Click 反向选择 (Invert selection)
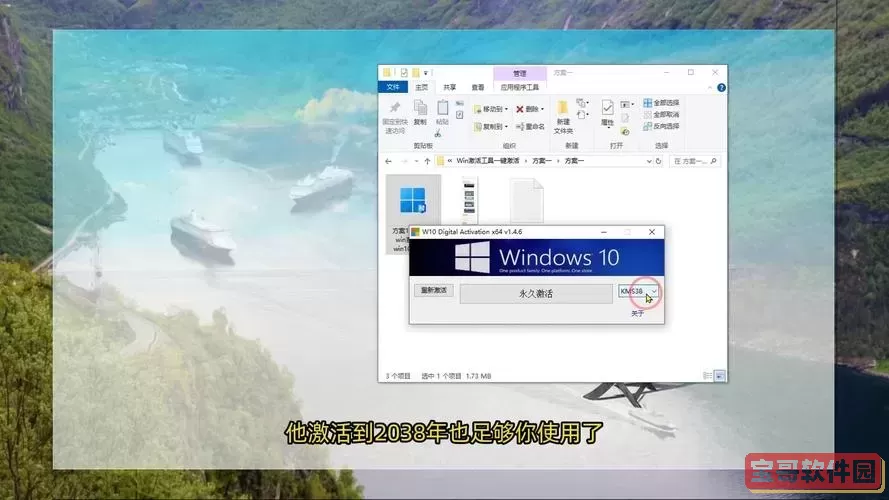This screenshot has height=500, width=889. tap(661, 126)
